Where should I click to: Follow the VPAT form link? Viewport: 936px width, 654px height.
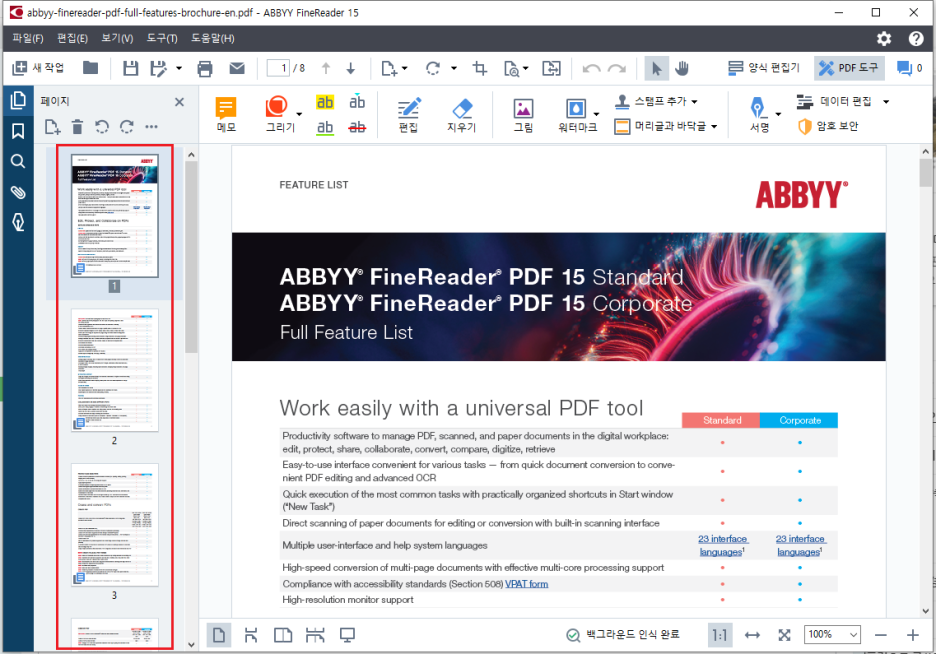pyautogui.click(x=526, y=584)
